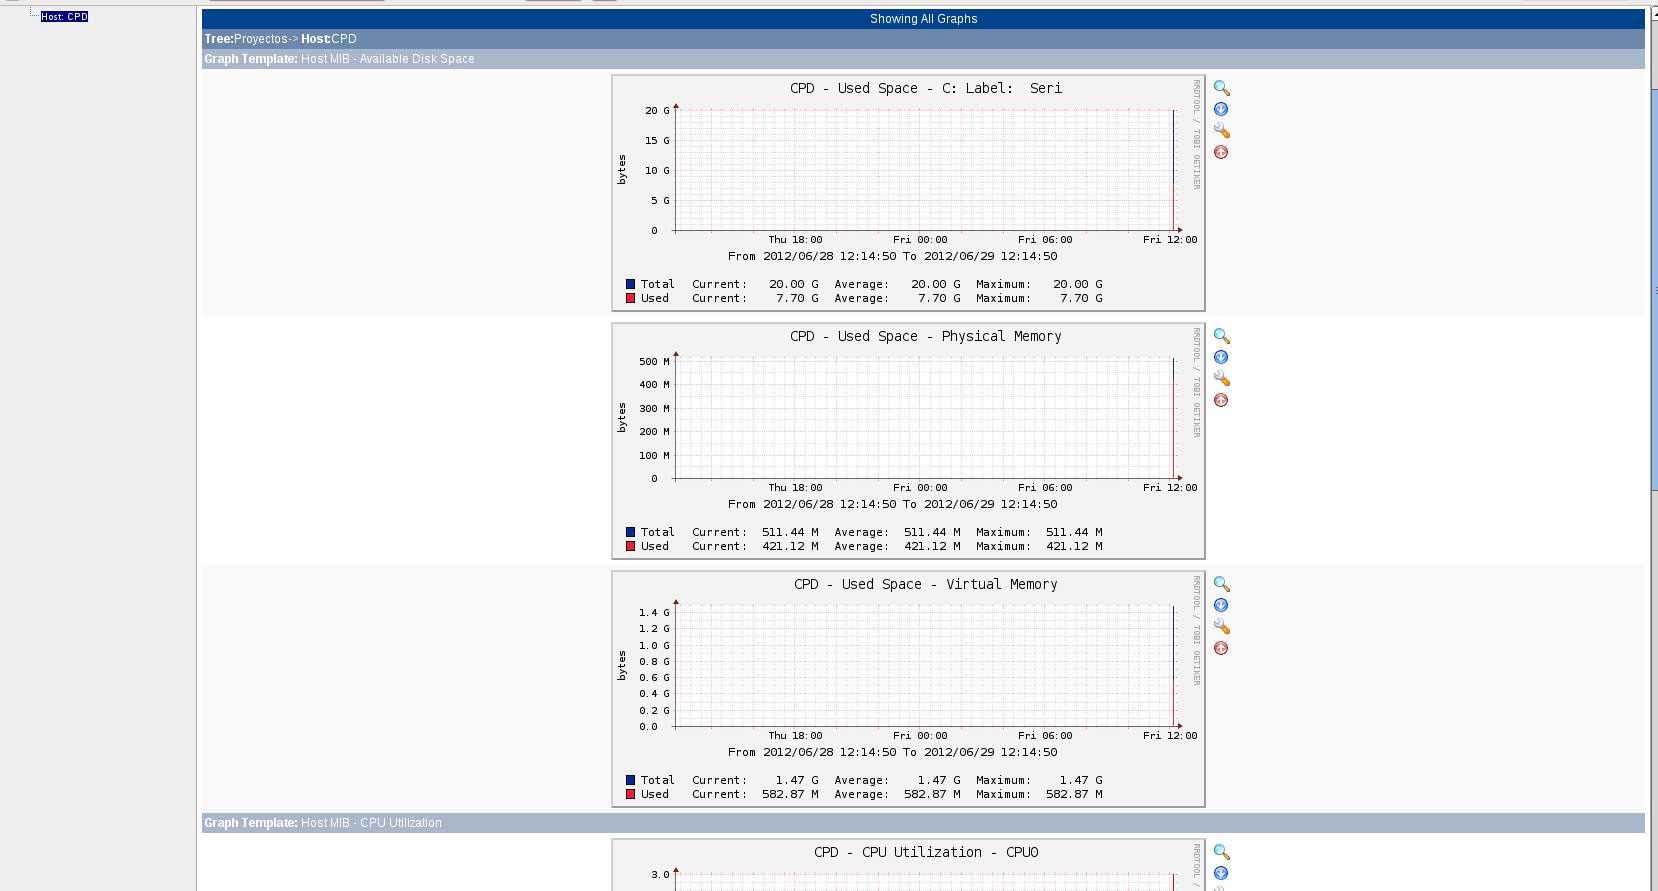1658x891 pixels.
Task: Open wrench icon beside Physical Memory graph
Action: [1221, 379]
